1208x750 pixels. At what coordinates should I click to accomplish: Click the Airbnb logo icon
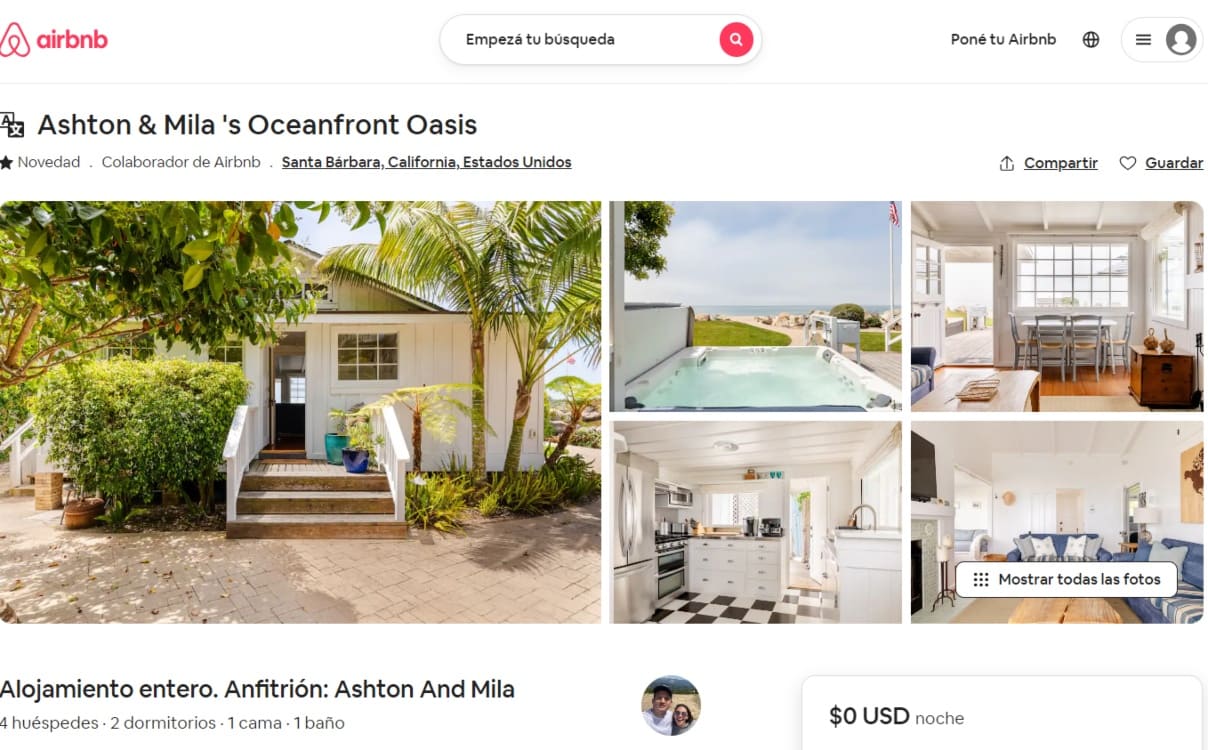click(15, 40)
